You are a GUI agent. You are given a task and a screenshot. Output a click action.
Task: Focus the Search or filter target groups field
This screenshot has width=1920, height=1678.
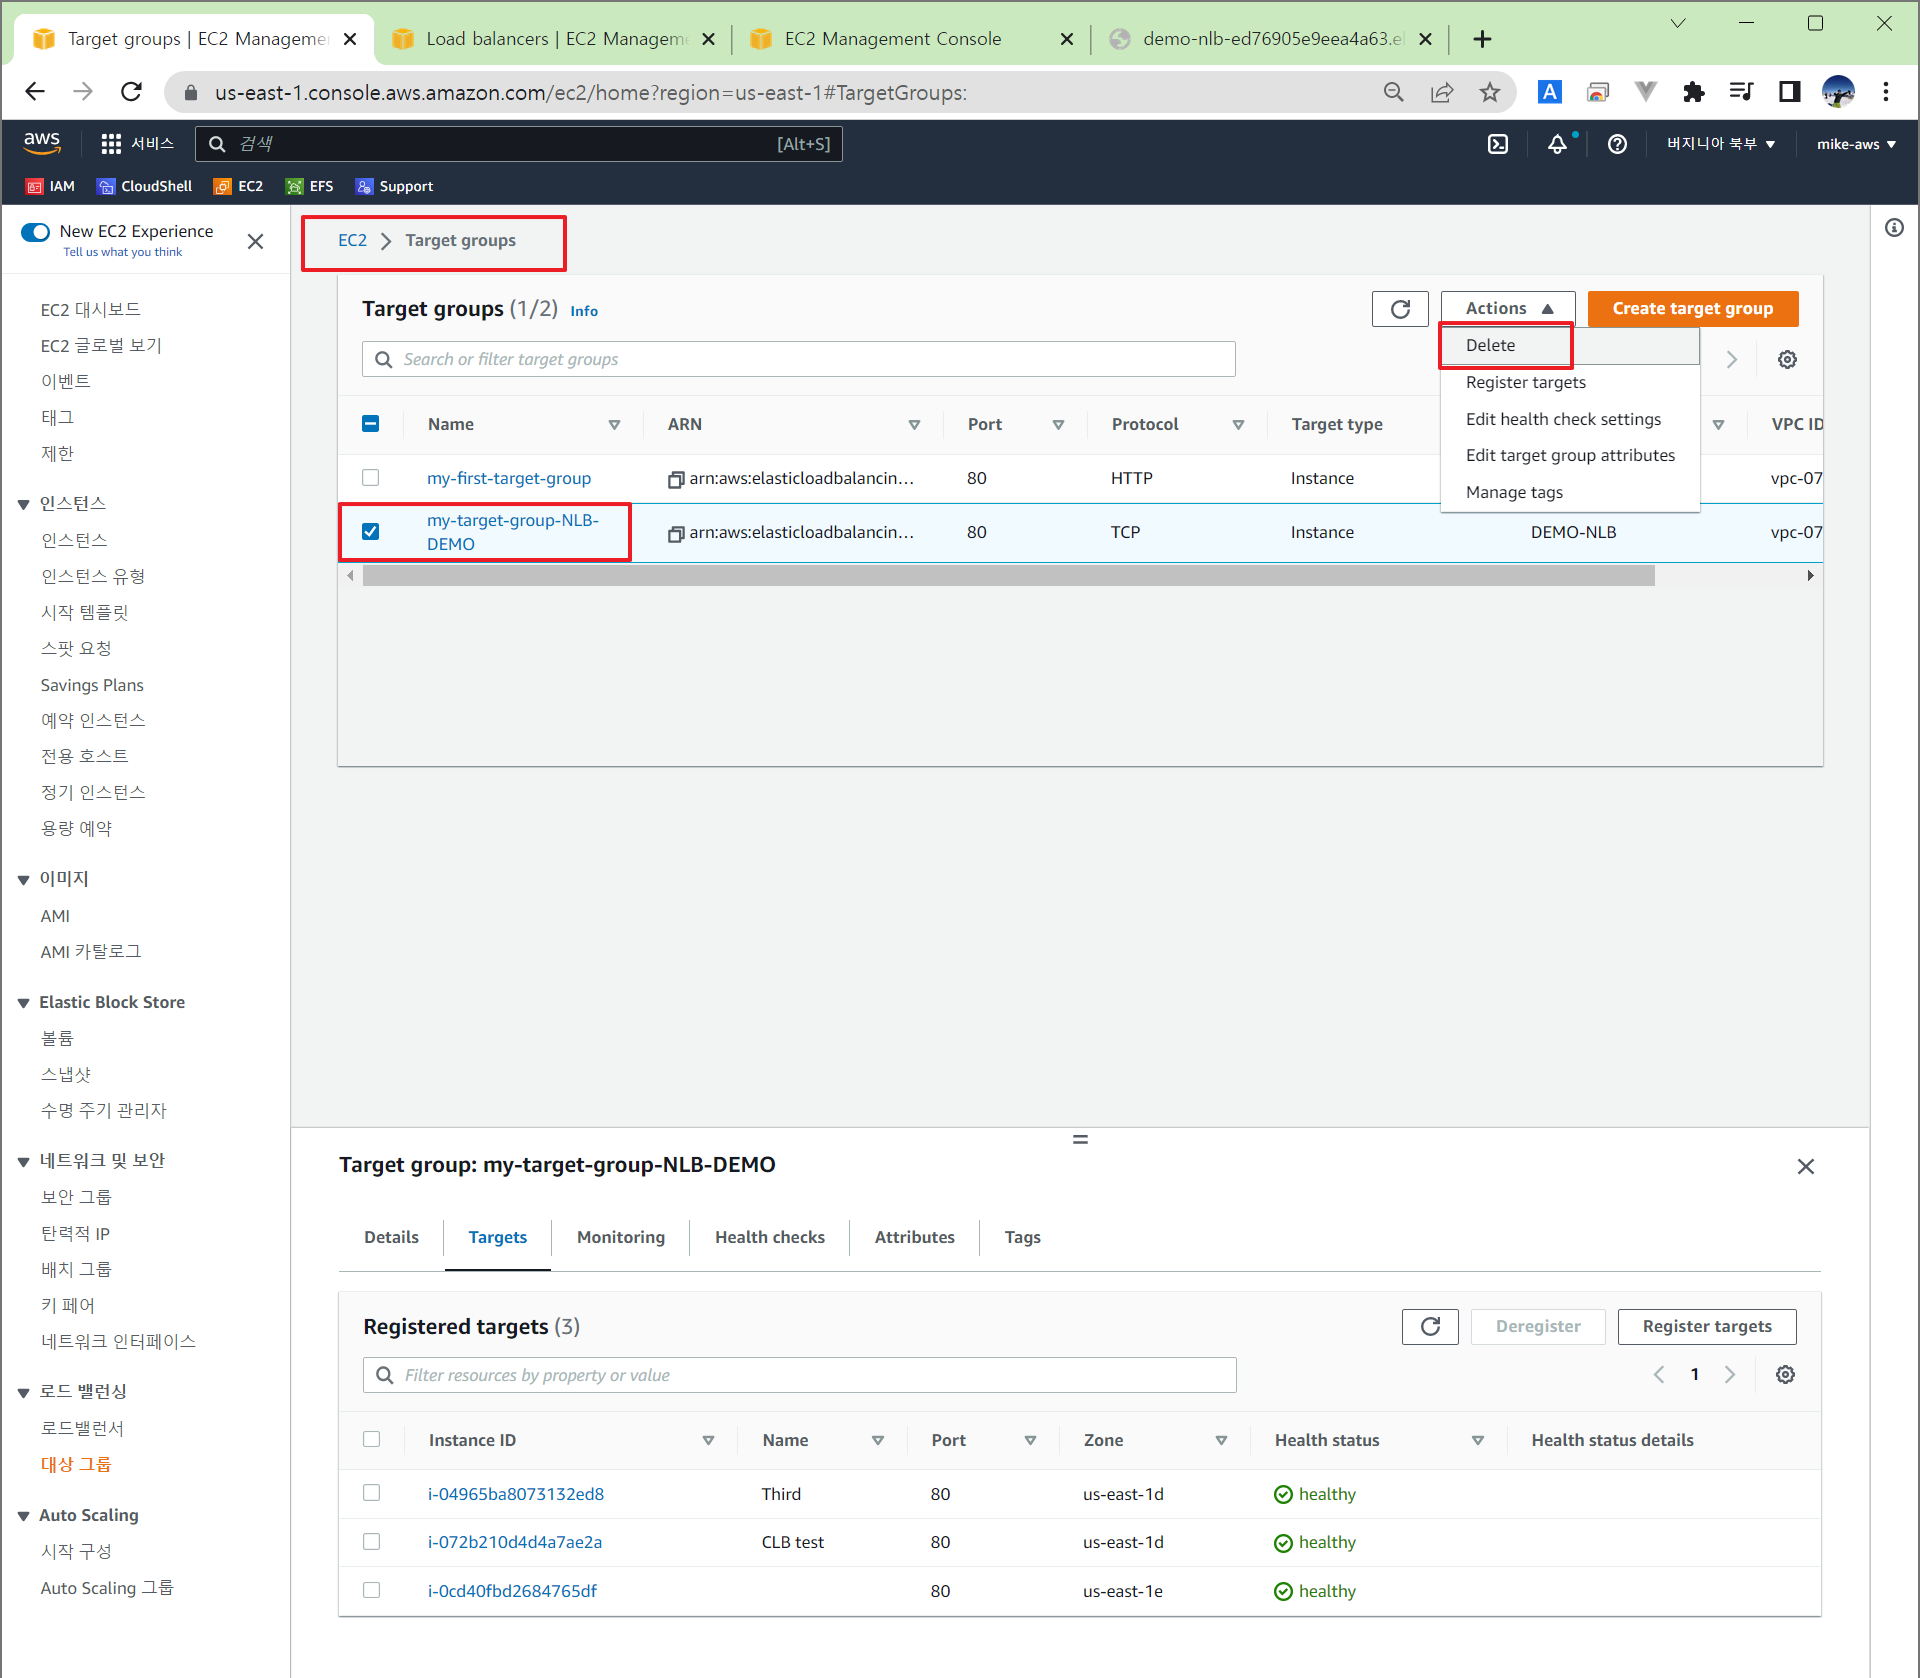tap(799, 360)
